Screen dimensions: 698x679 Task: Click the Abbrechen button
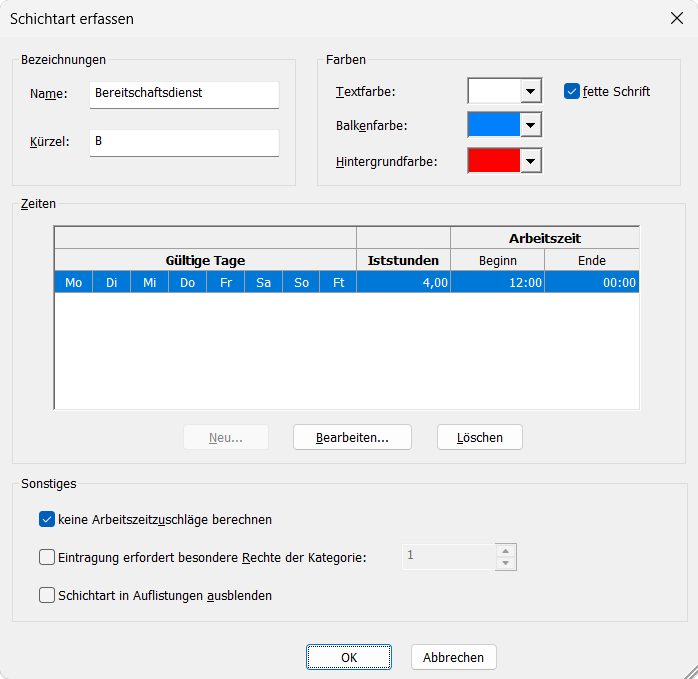(453, 657)
